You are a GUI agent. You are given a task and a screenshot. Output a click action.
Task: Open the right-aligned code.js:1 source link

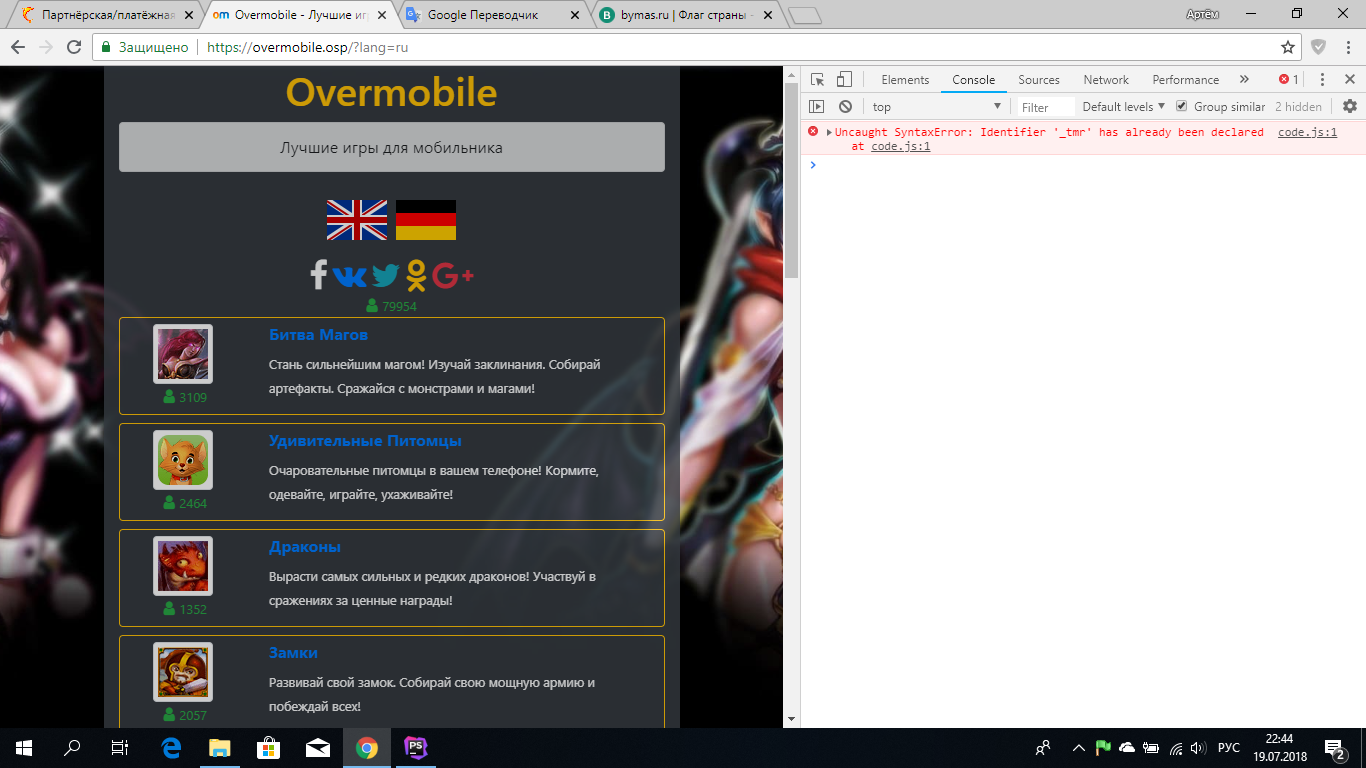(1307, 132)
